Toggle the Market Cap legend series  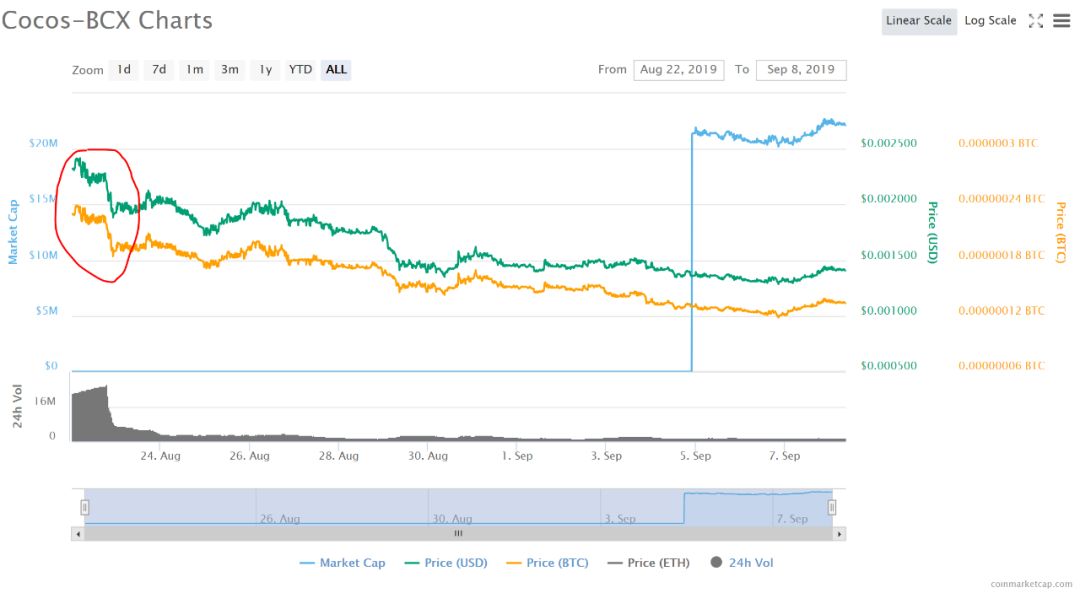[342, 563]
